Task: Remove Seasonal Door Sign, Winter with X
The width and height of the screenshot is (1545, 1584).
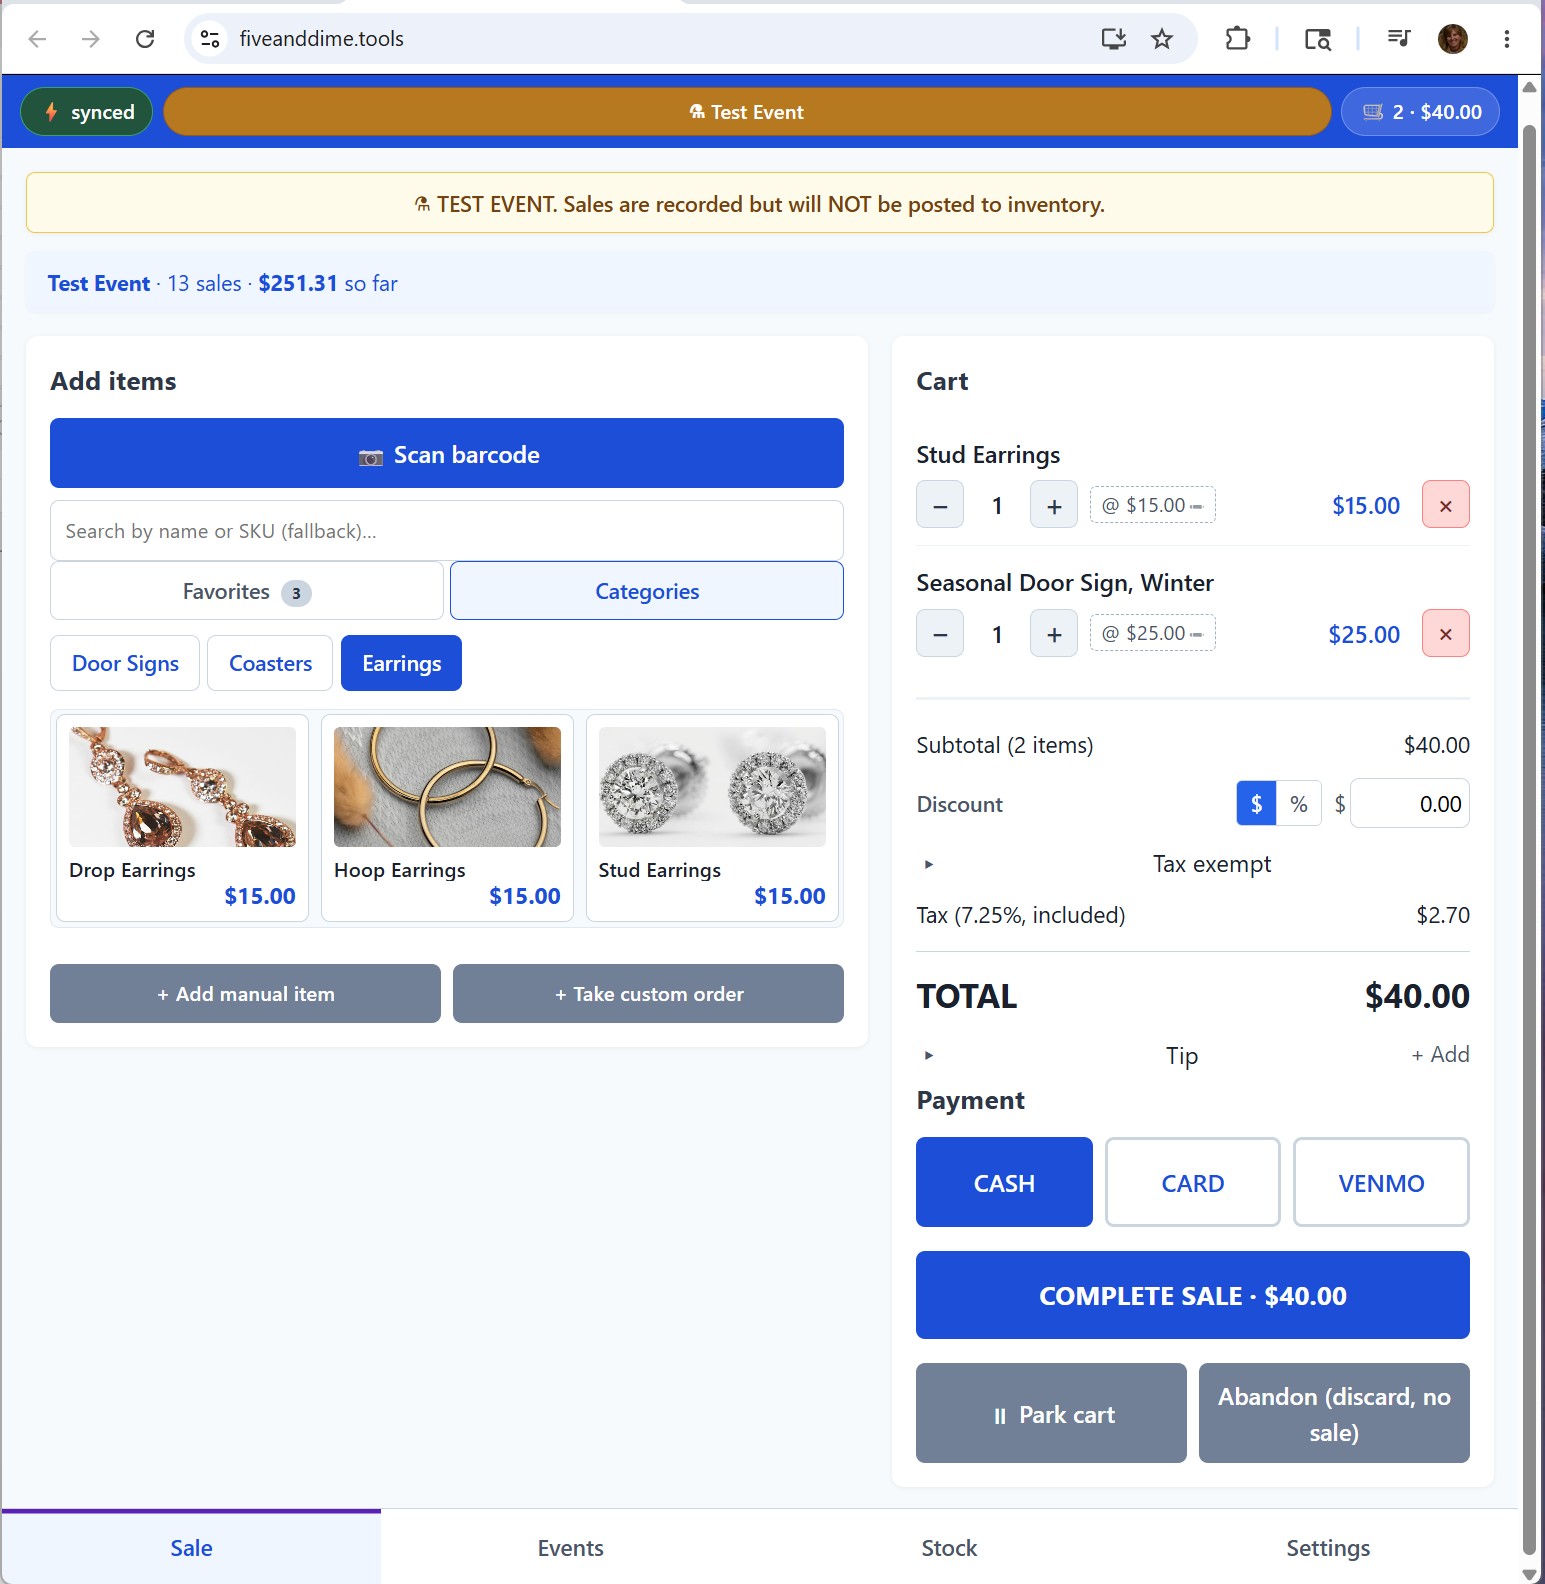Action: click(1446, 634)
